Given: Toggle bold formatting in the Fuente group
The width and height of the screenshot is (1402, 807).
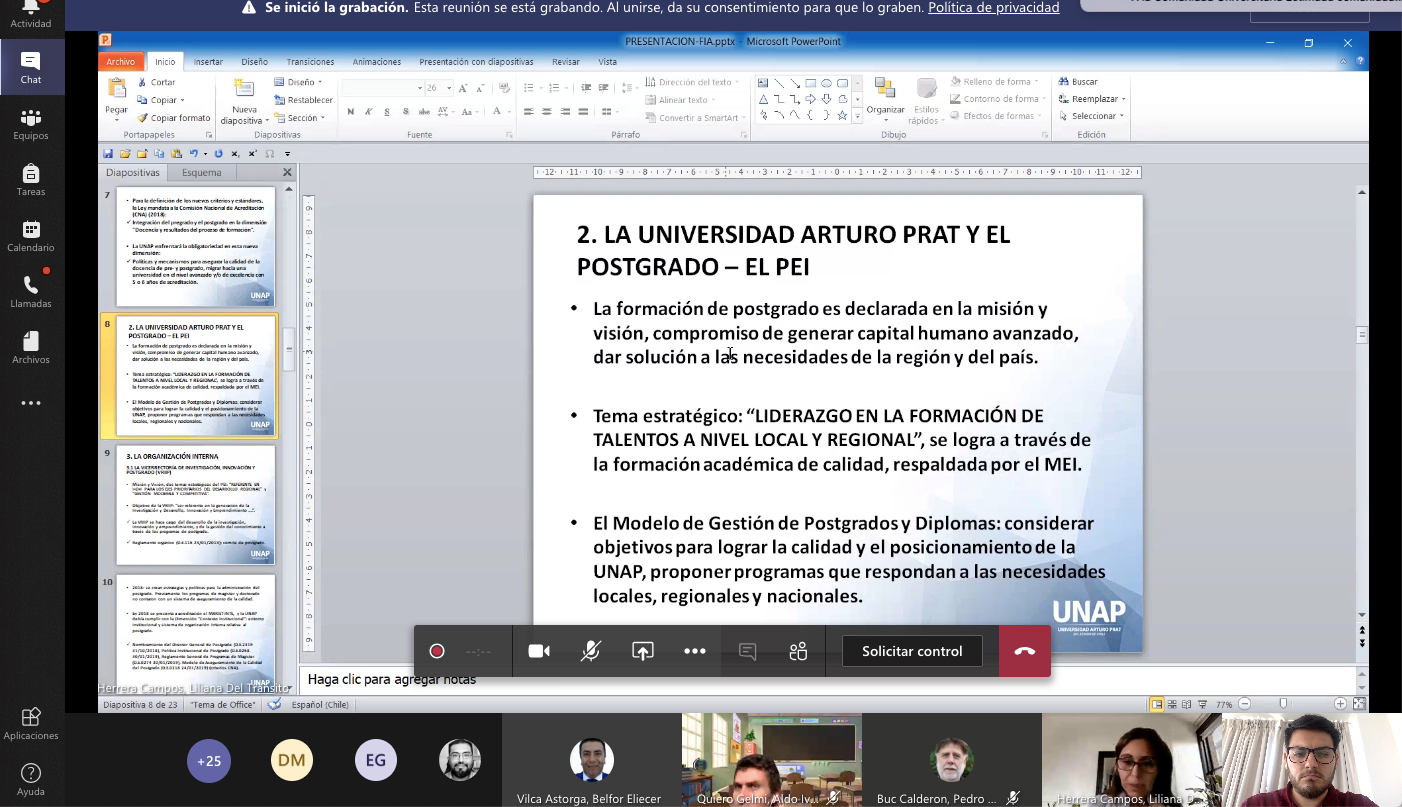Looking at the screenshot, I should (351, 112).
